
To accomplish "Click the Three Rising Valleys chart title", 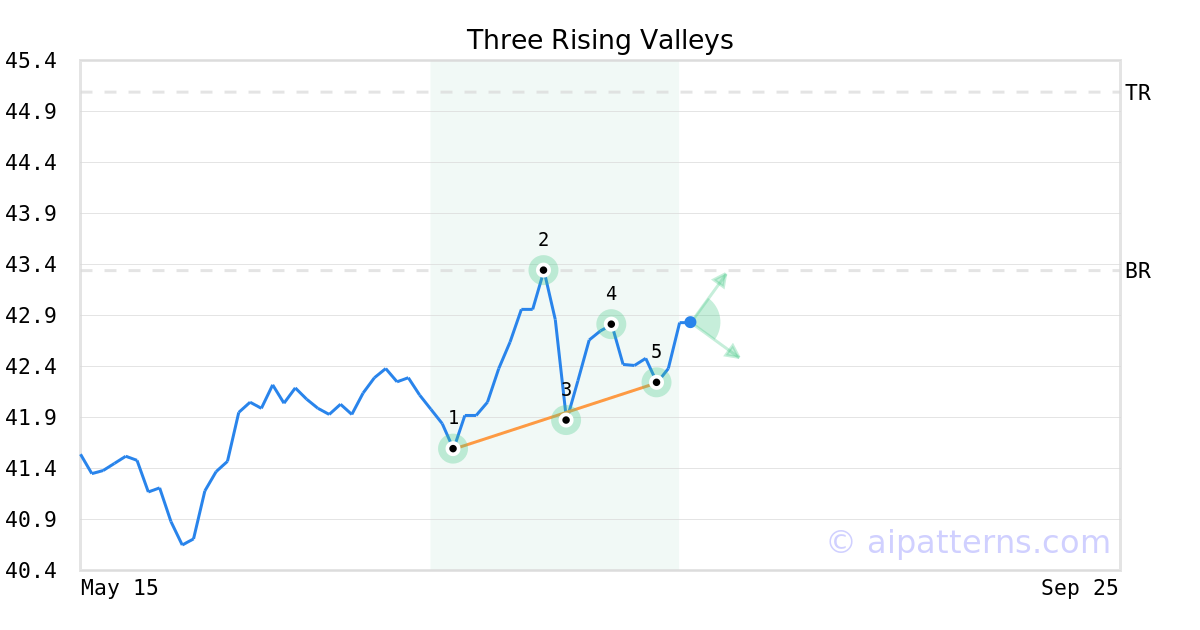I will coord(600,40).
